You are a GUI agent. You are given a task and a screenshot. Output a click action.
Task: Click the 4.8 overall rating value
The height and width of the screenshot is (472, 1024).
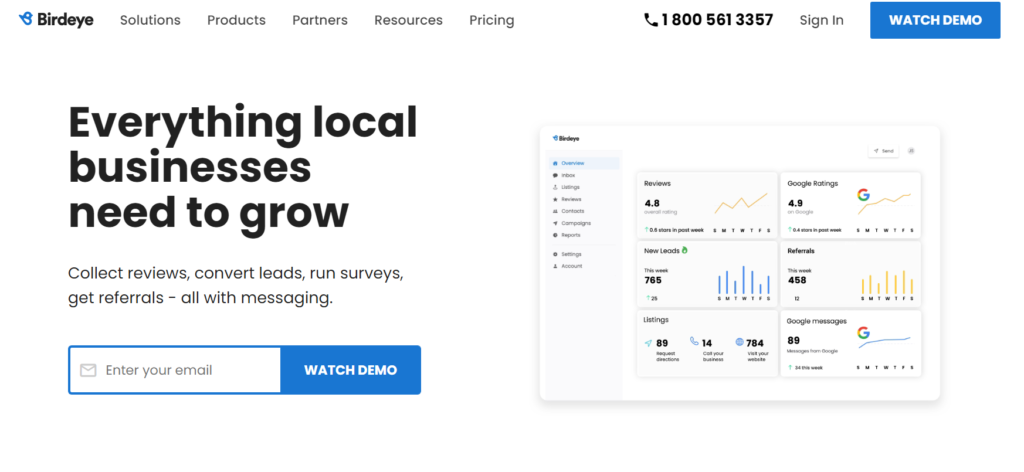(652, 203)
